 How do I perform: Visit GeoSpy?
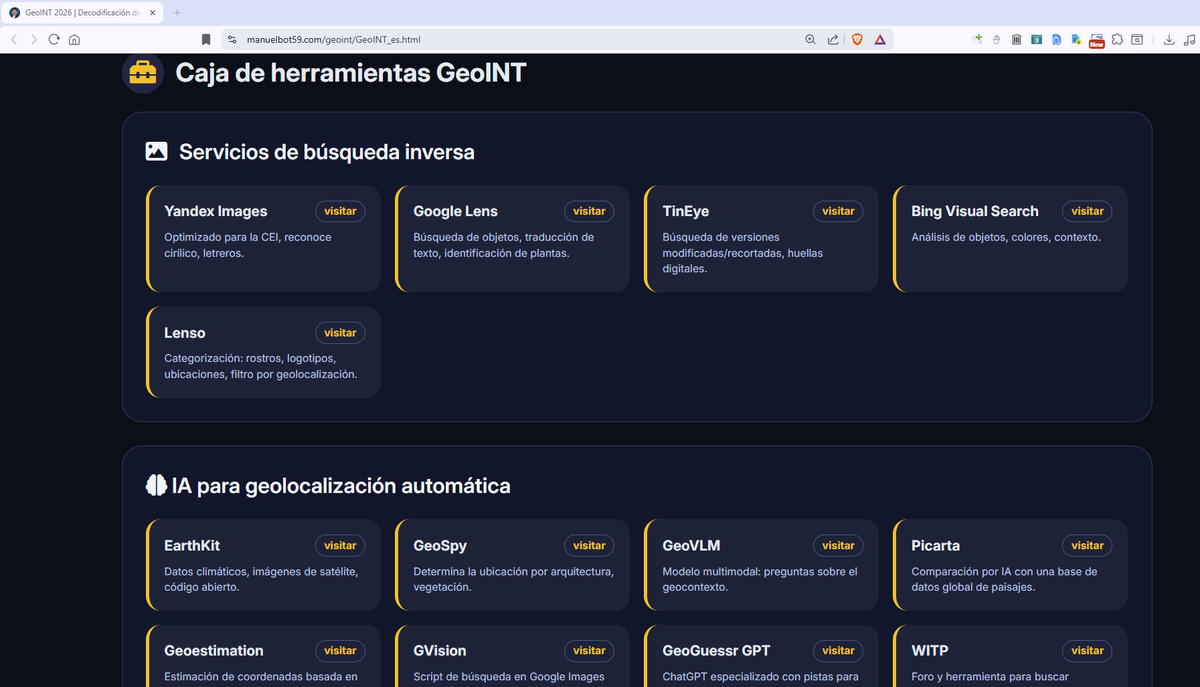pyautogui.click(x=589, y=546)
